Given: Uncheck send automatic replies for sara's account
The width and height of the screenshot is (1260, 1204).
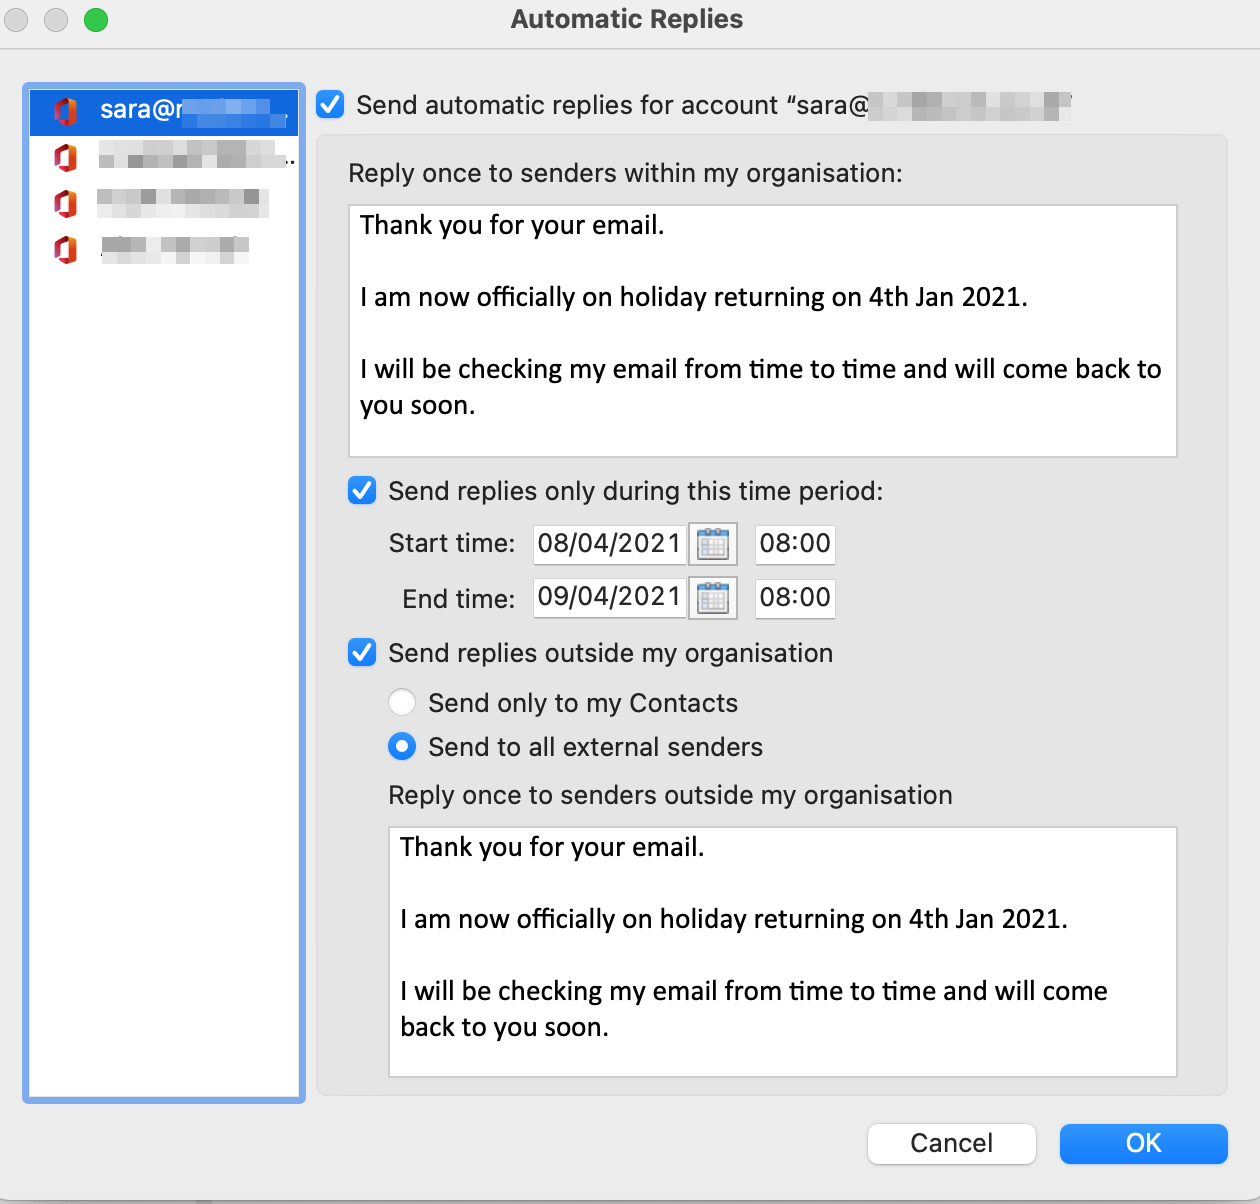Looking at the screenshot, I should pyautogui.click(x=329, y=104).
